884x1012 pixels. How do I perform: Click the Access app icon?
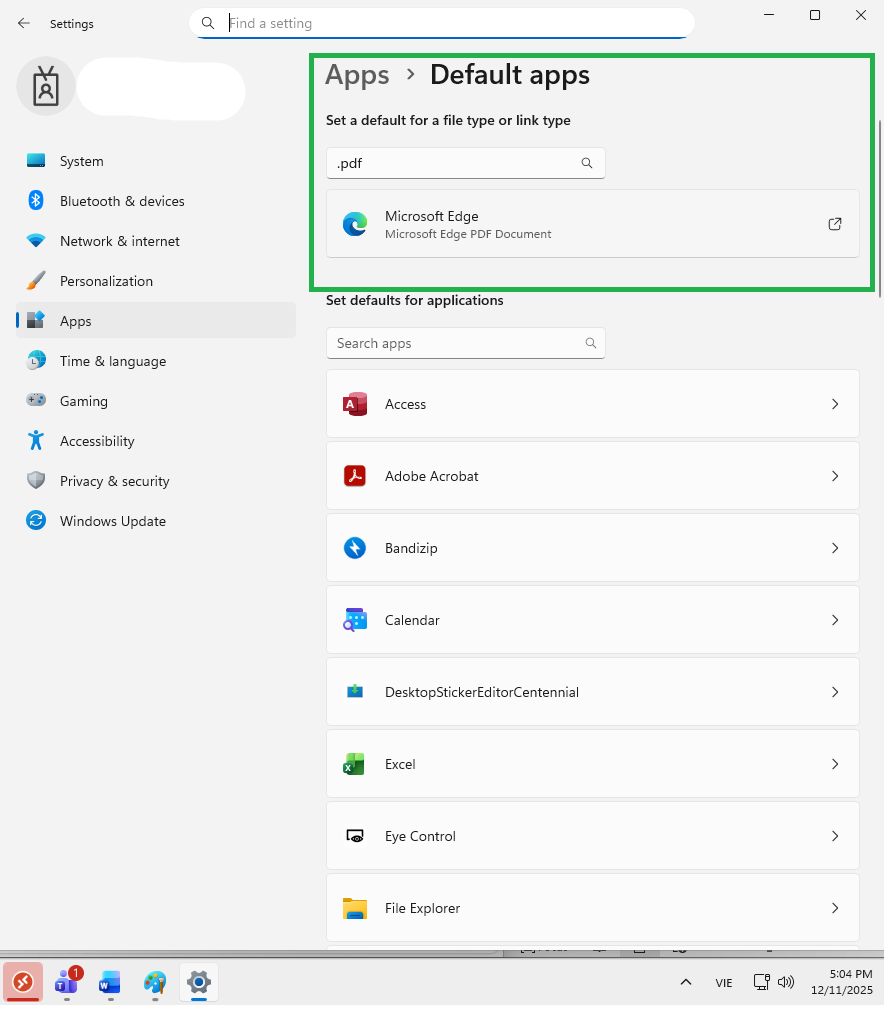pos(355,405)
